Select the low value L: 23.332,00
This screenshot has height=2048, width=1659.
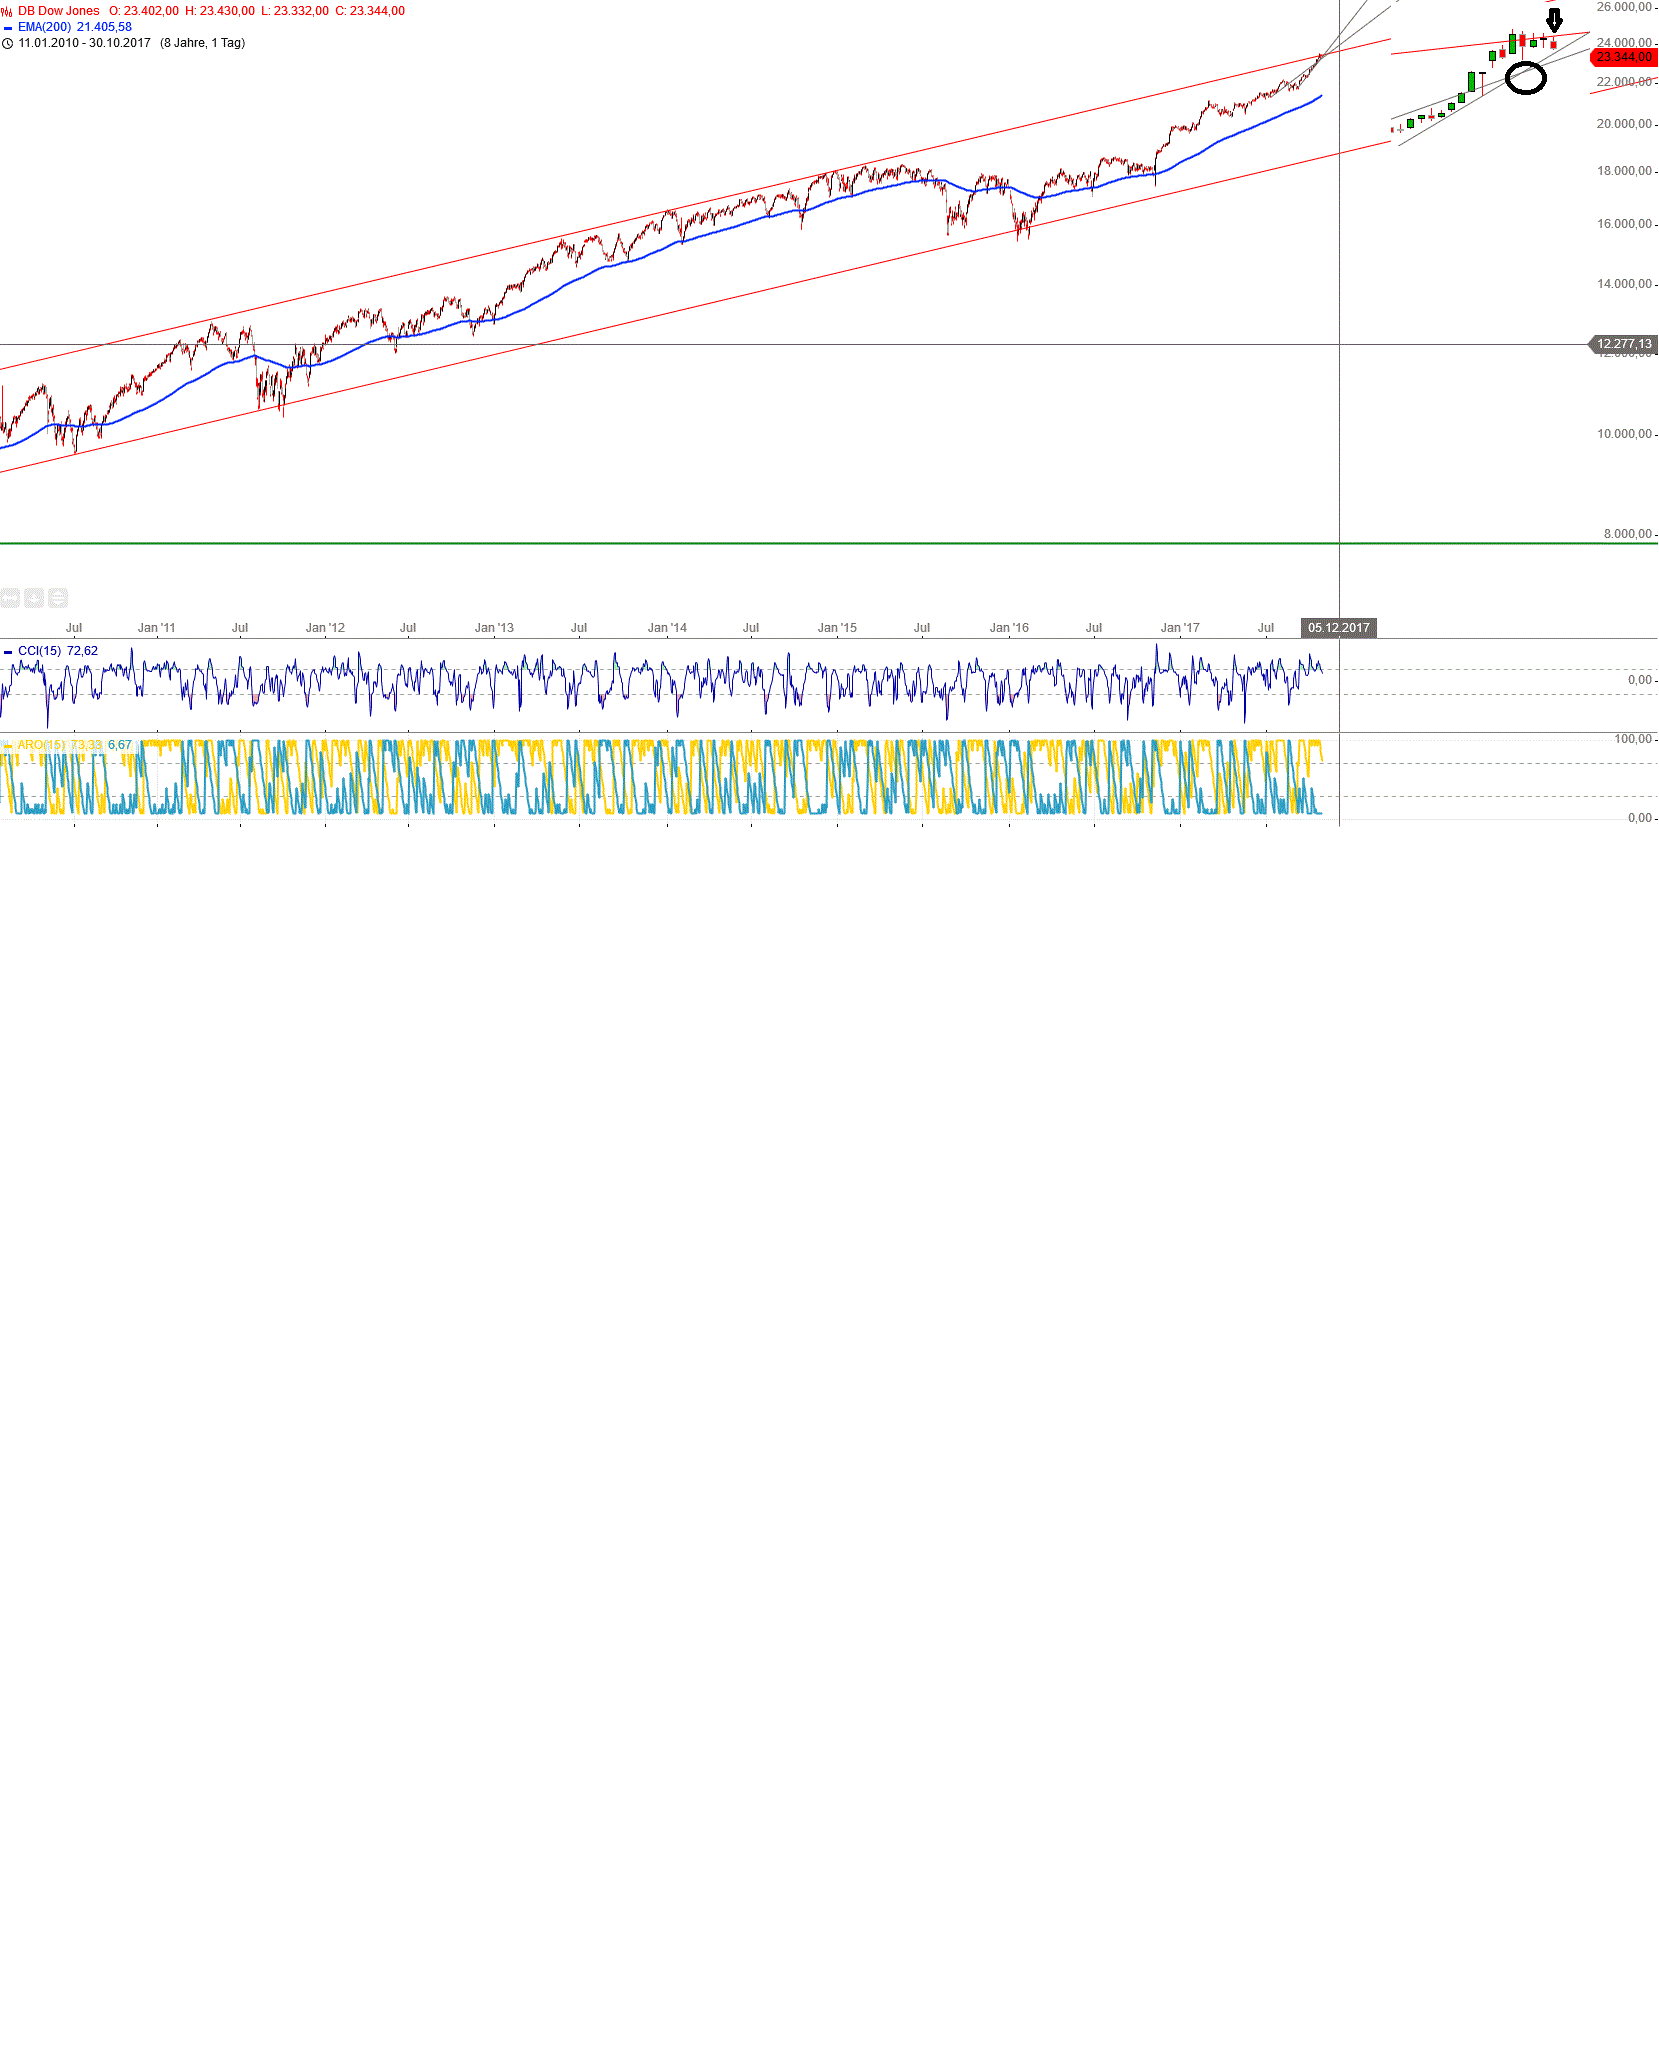[x=295, y=11]
